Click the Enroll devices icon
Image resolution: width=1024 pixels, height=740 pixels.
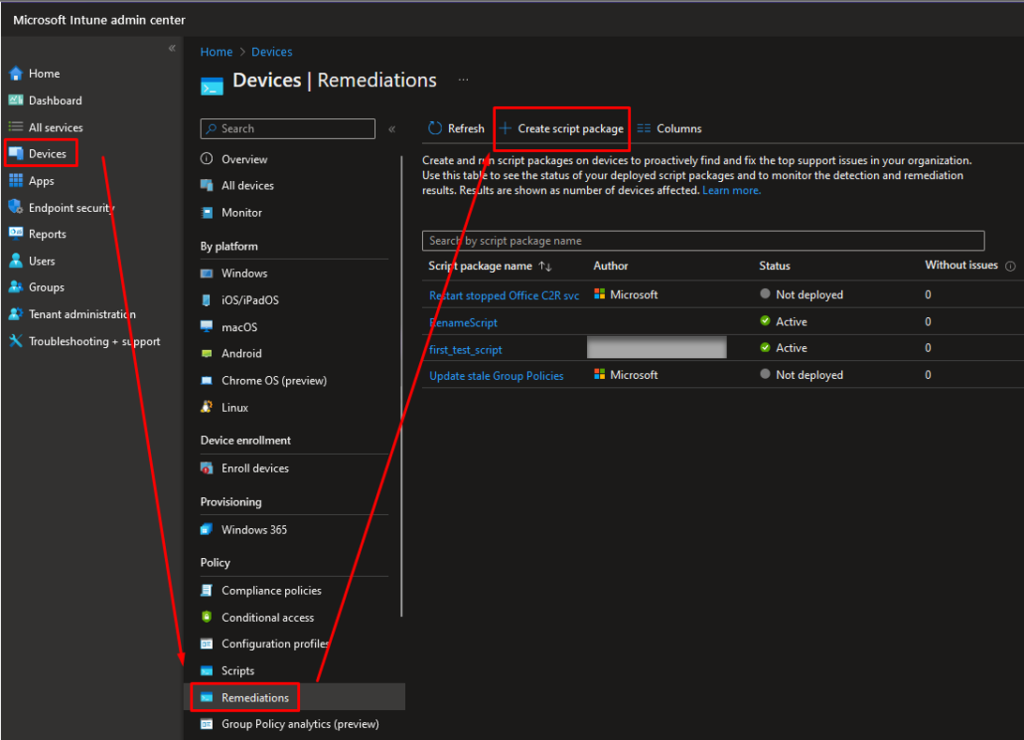coord(206,468)
